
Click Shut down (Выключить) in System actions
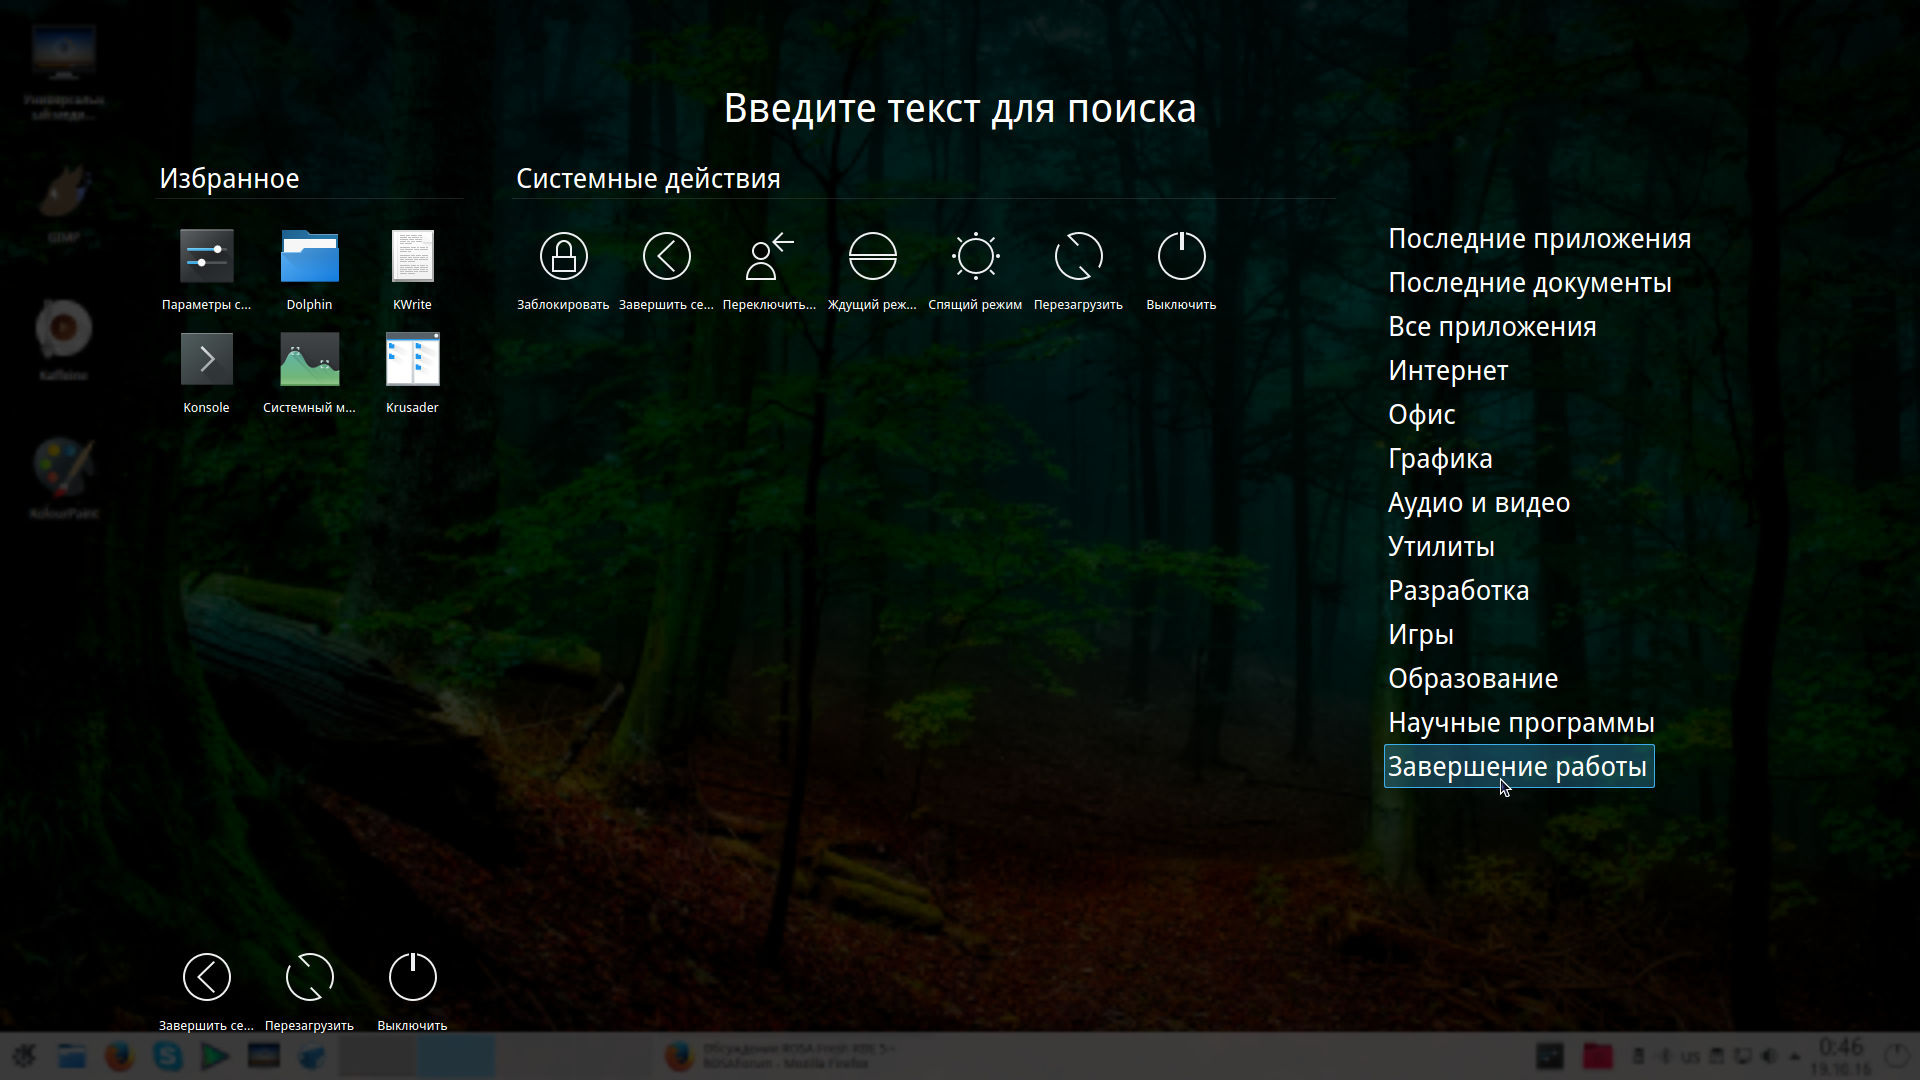click(1181, 257)
